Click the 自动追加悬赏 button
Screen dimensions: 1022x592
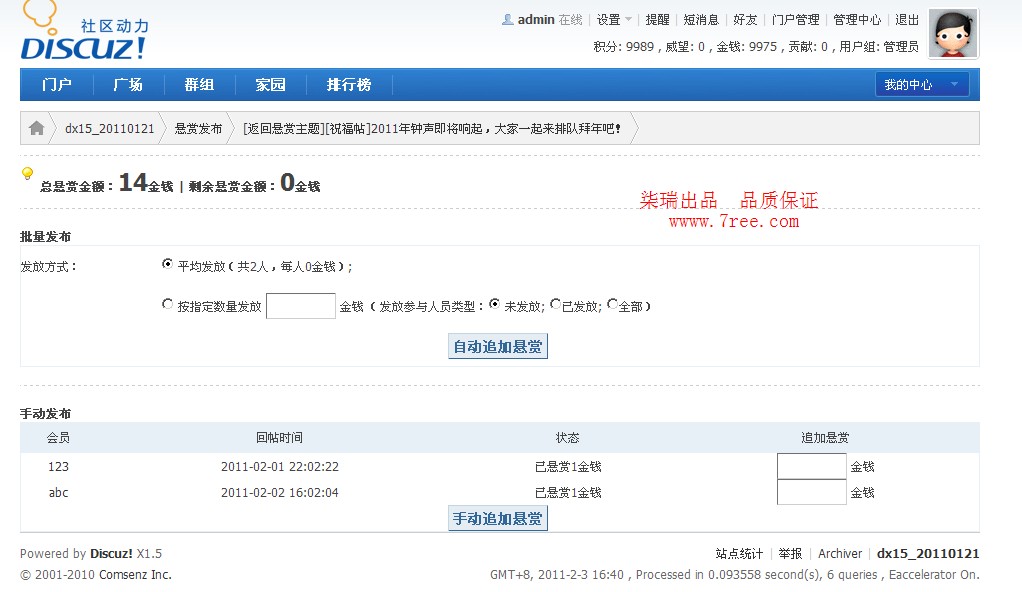pos(498,346)
